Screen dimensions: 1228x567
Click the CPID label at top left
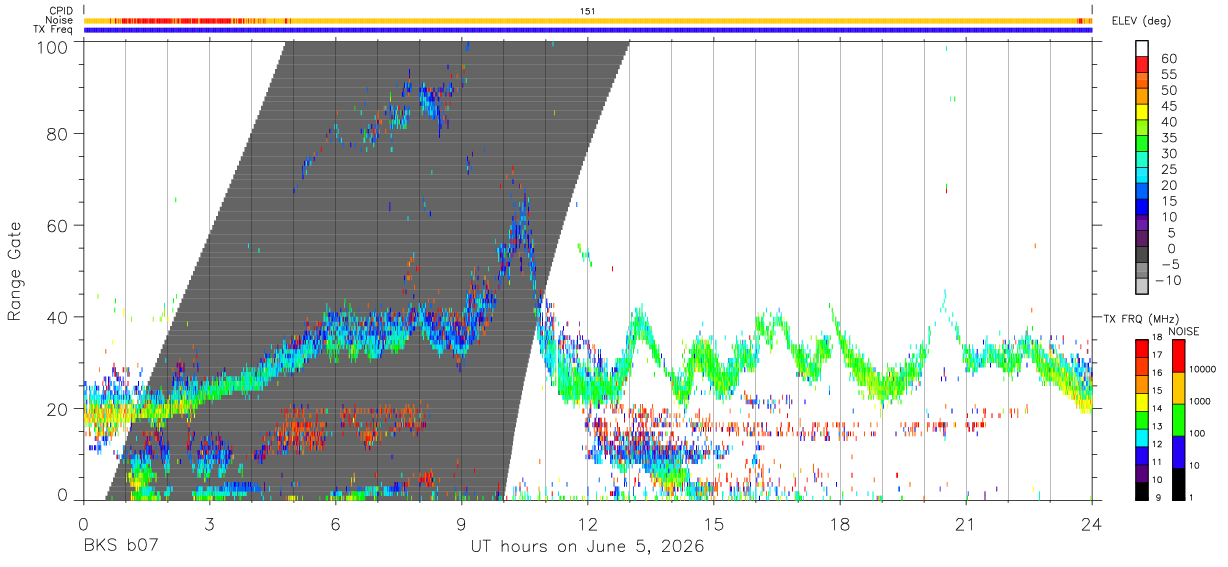coord(61,11)
